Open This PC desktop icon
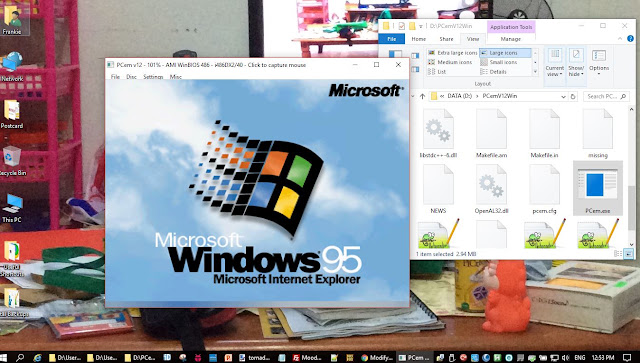 [12, 208]
